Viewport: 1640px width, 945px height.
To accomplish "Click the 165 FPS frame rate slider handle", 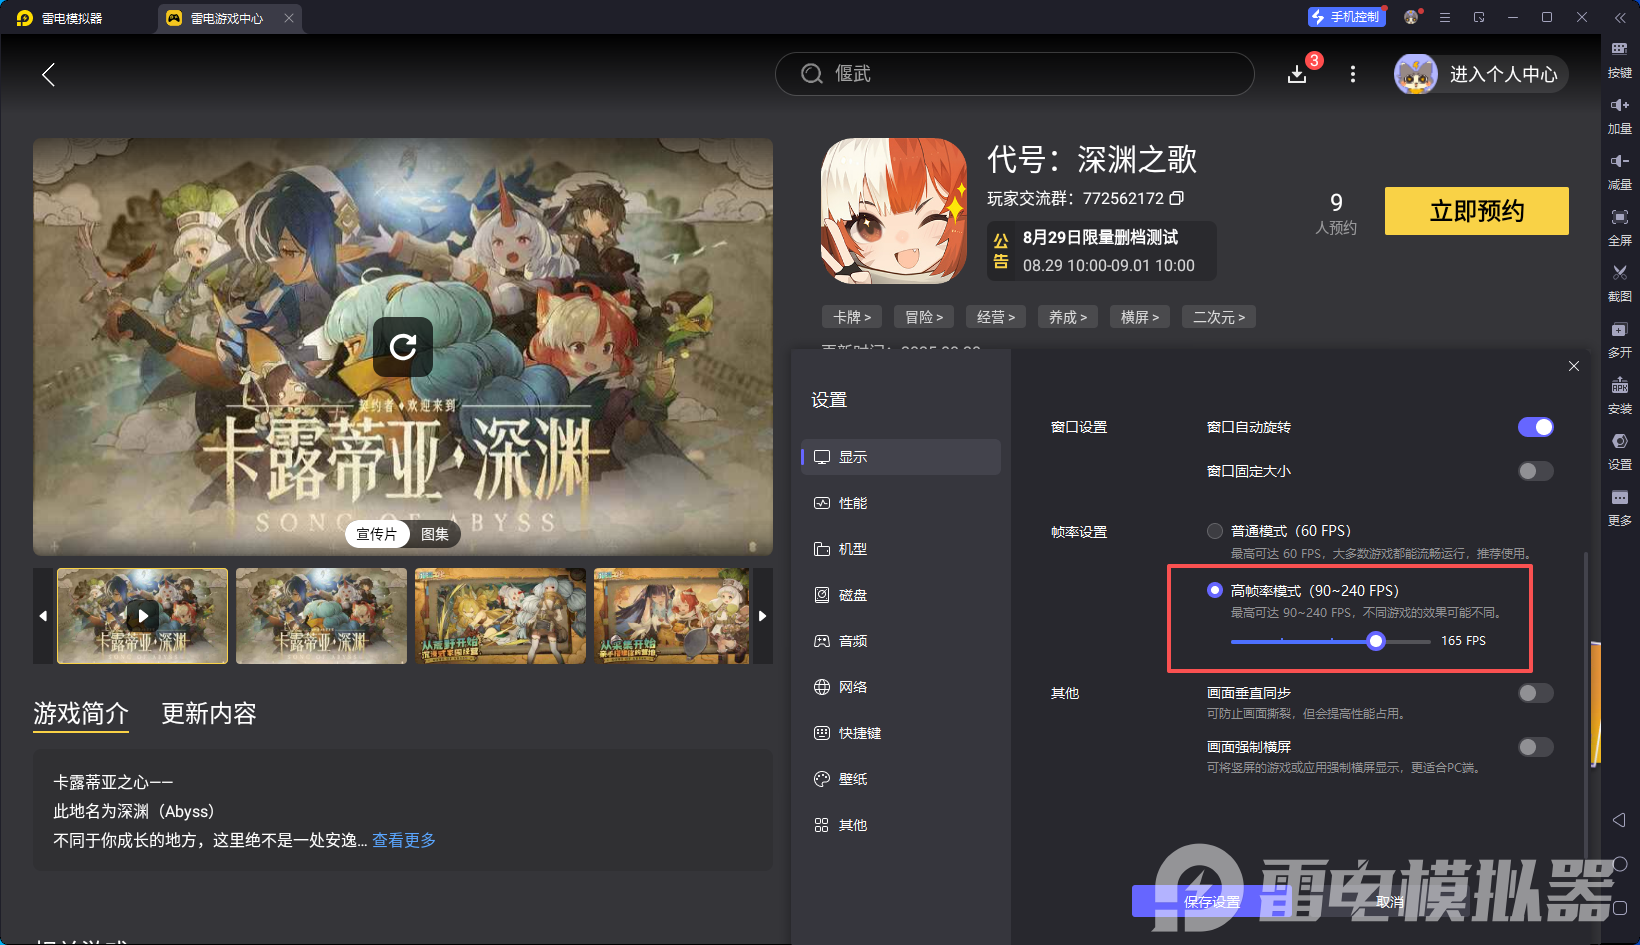I will (x=1376, y=641).
